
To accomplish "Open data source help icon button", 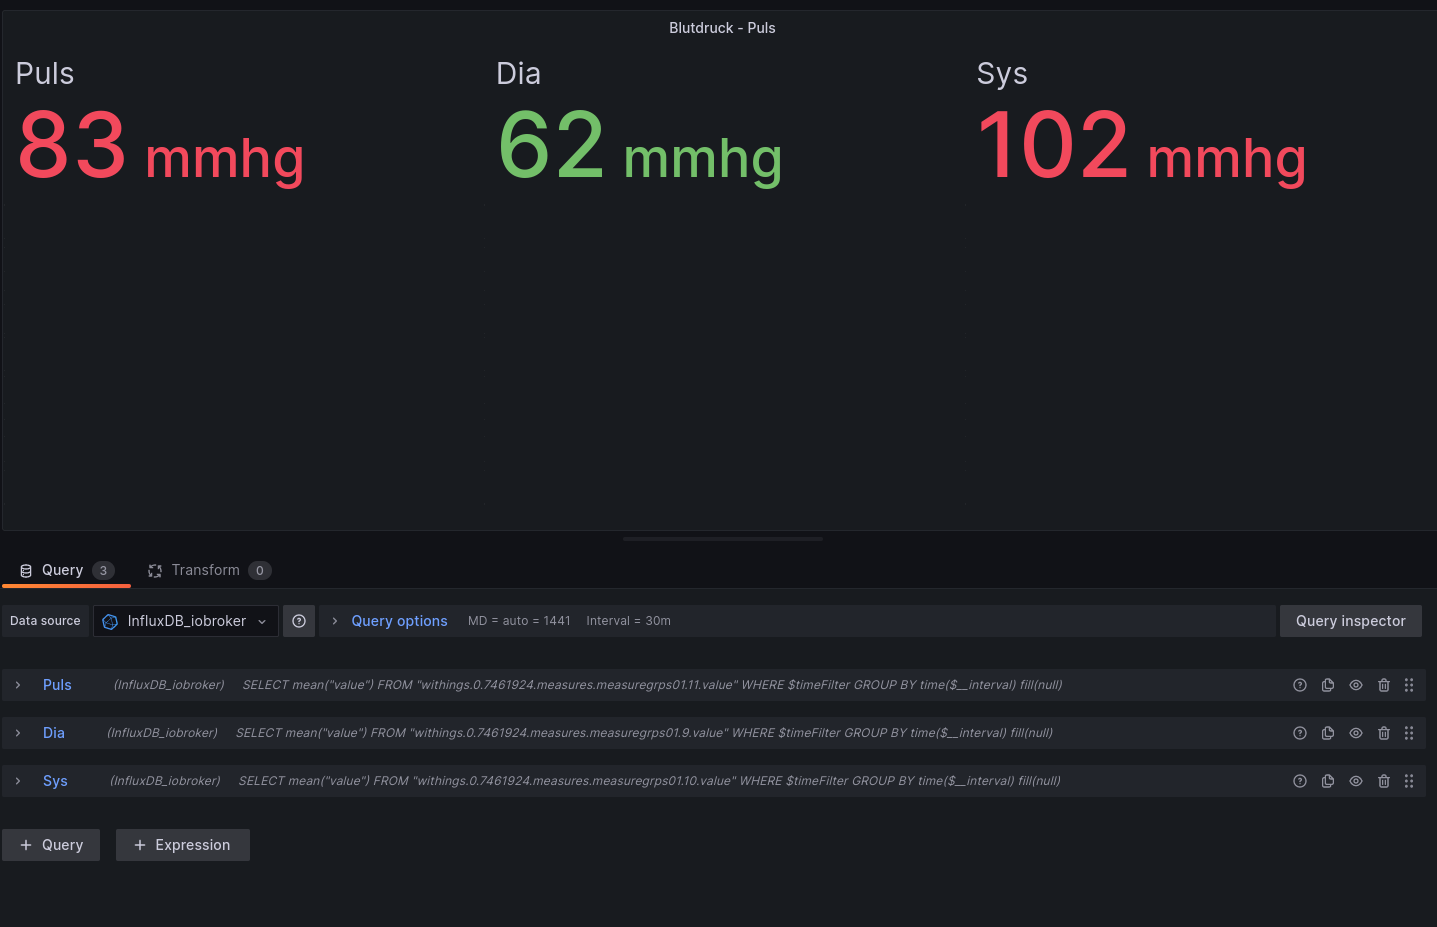I will [299, 621].
